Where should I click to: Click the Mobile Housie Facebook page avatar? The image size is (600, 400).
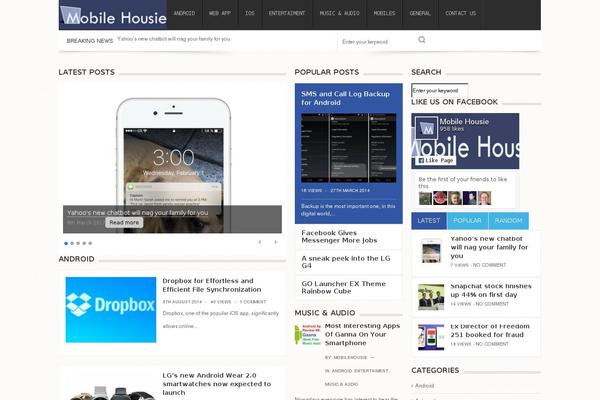[426, 127]
